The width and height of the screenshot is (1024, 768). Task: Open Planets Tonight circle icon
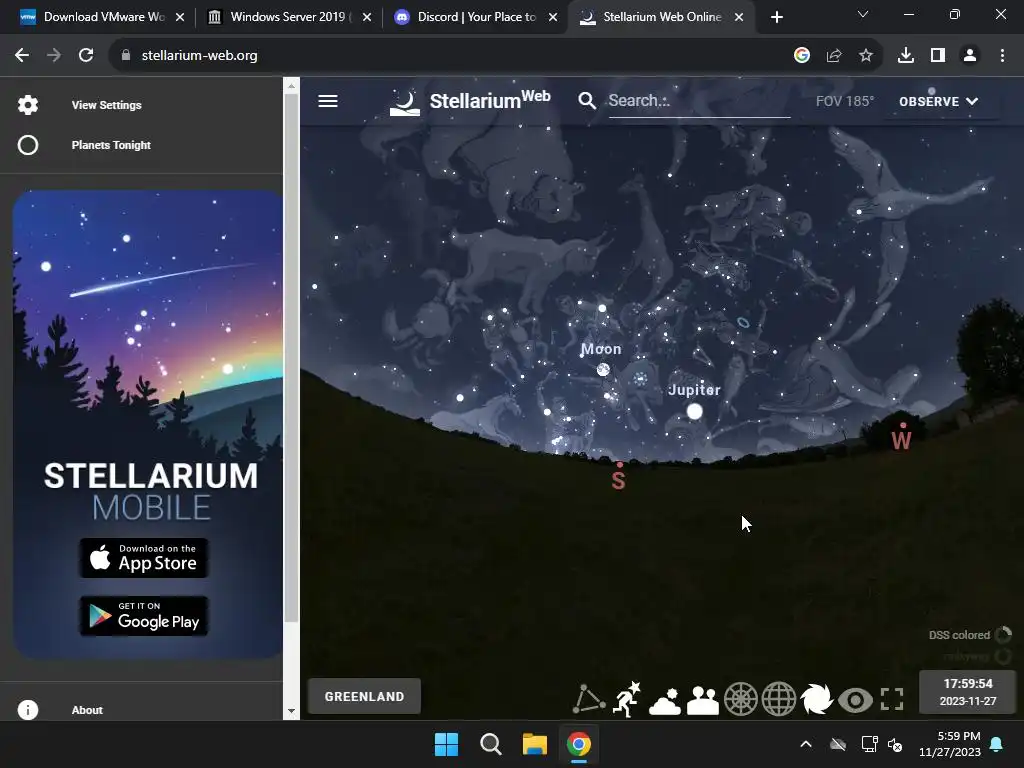pyautogui.click(x=27, y=145)
